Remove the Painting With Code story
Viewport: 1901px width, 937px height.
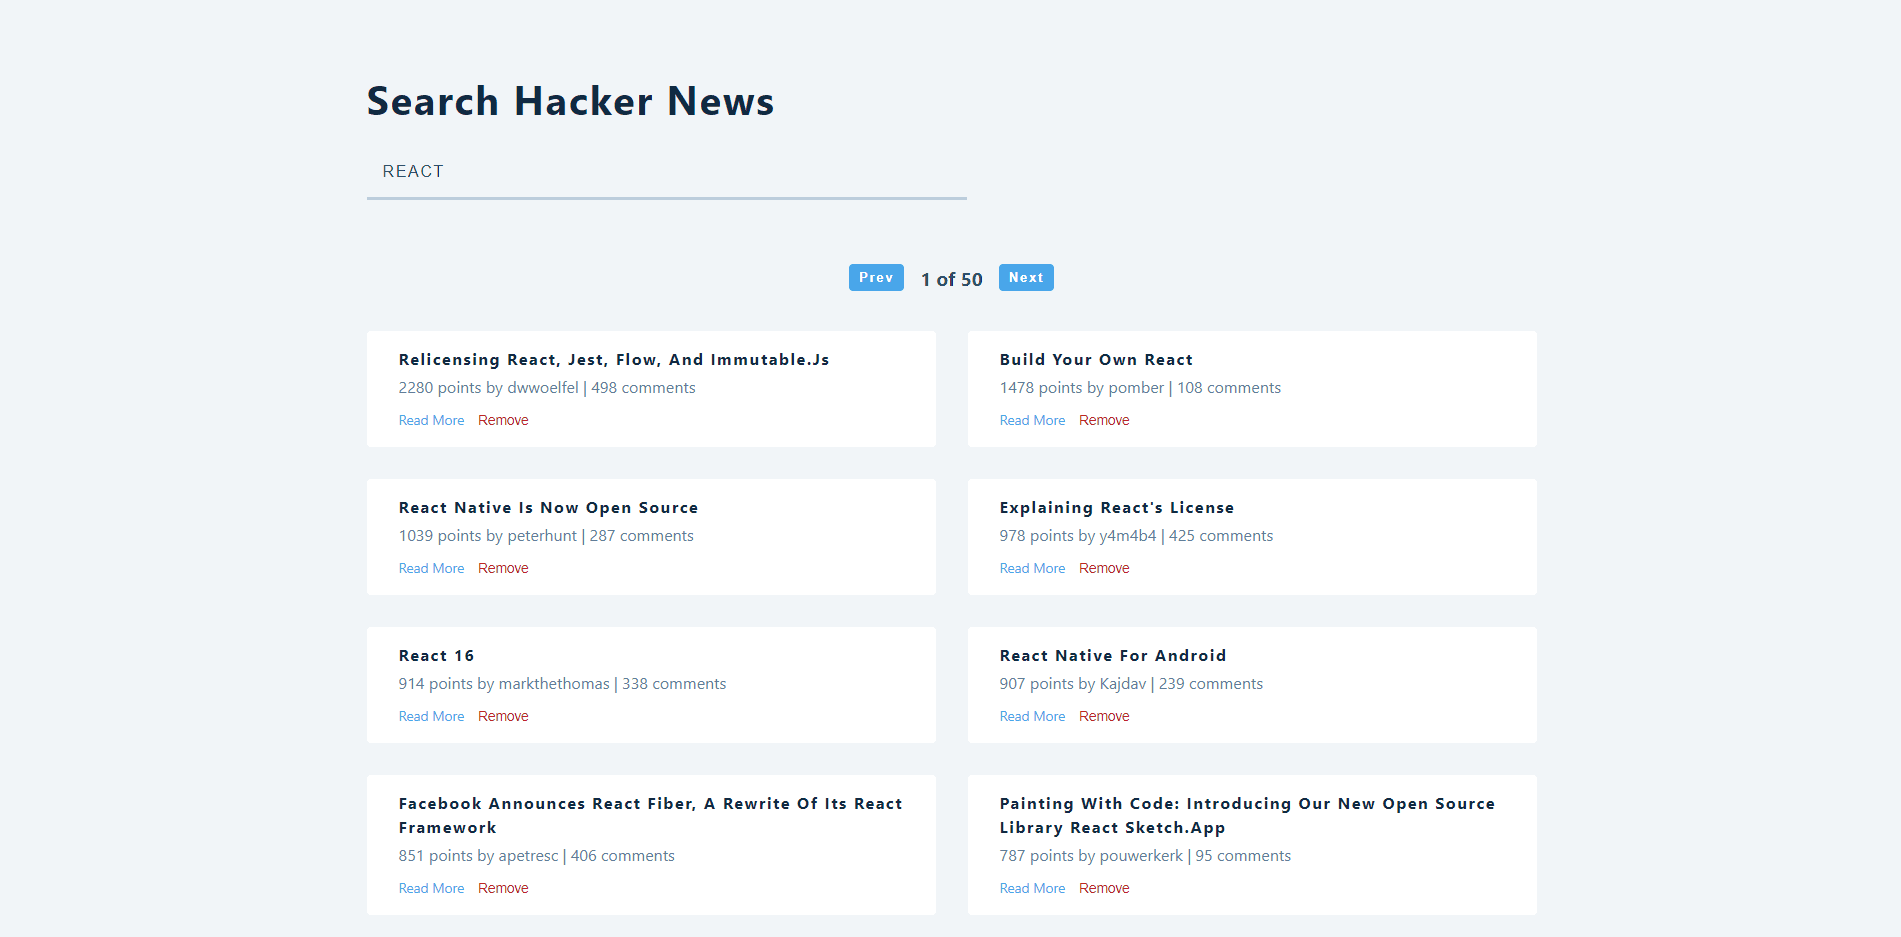1104,889
